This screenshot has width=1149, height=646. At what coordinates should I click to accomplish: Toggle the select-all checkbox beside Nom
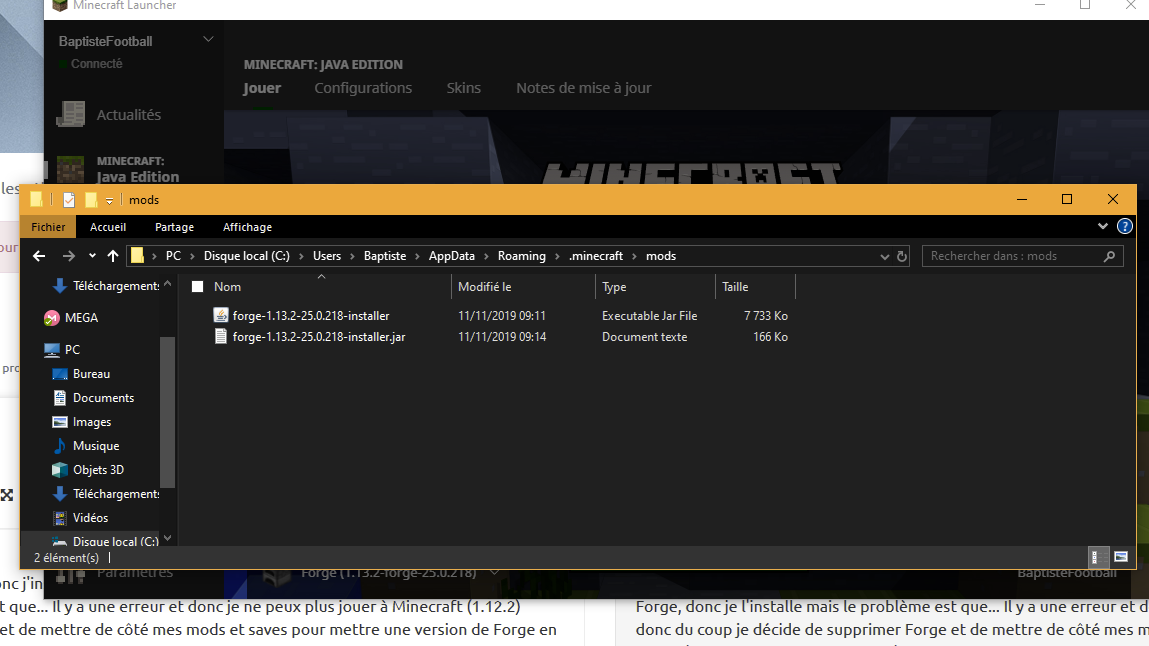pos(197,287)
